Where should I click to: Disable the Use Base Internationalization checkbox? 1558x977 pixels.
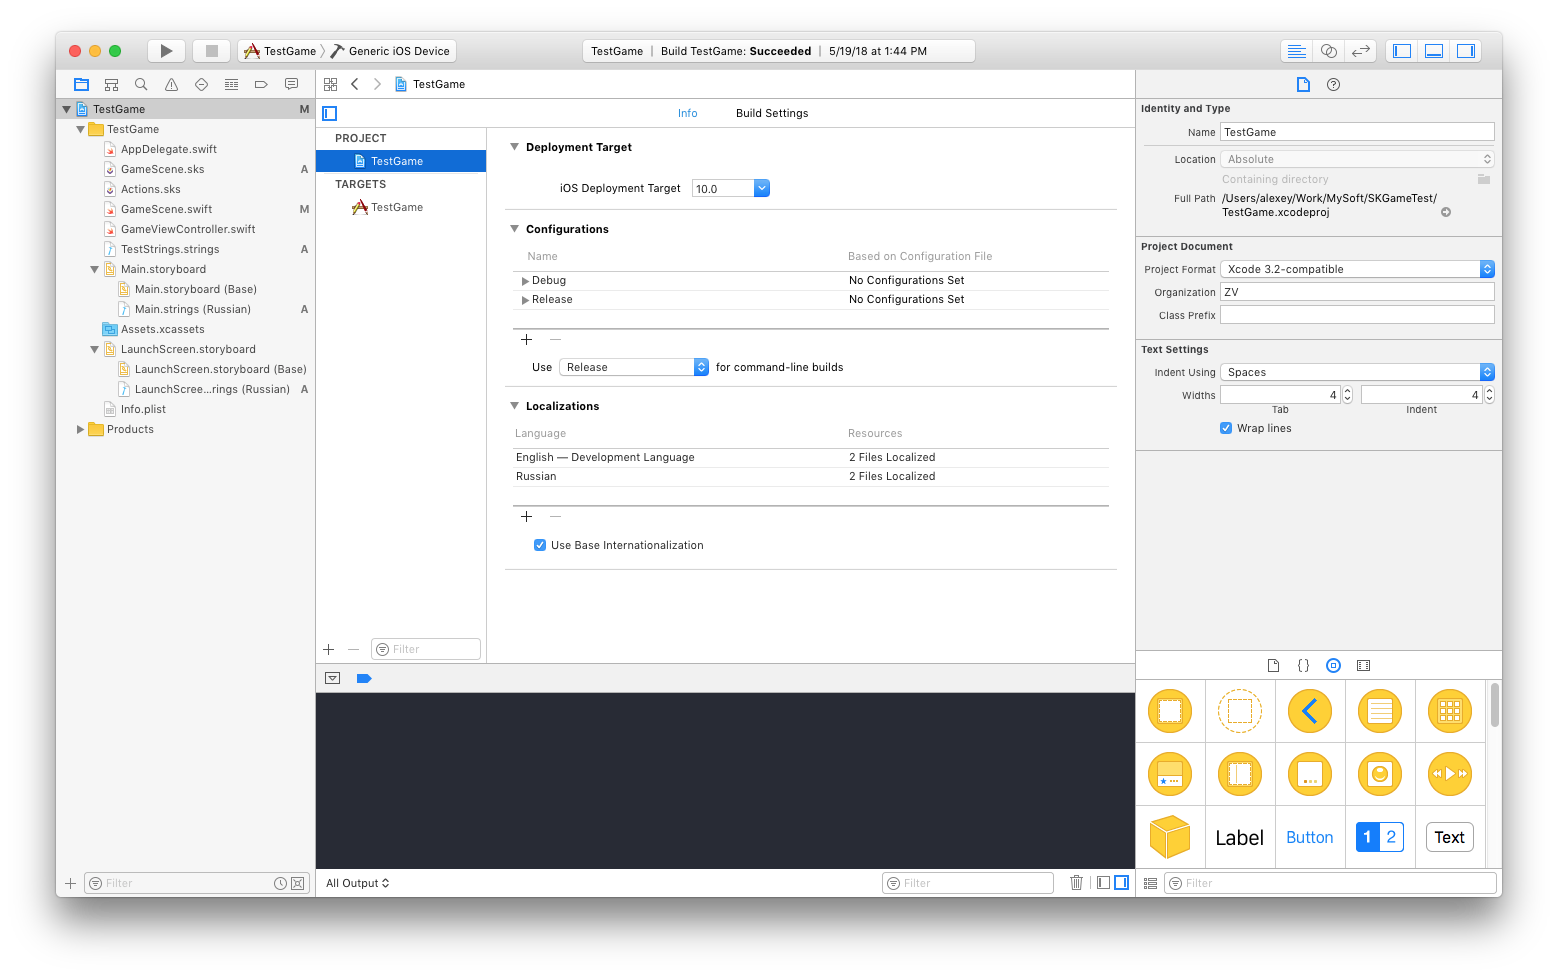tap(540, 545)
